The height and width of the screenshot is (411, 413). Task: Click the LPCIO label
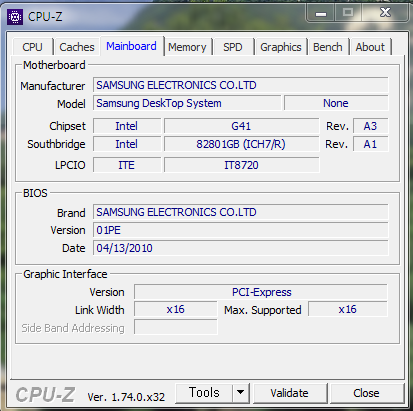pyautogui.click(x=70, y=165)
